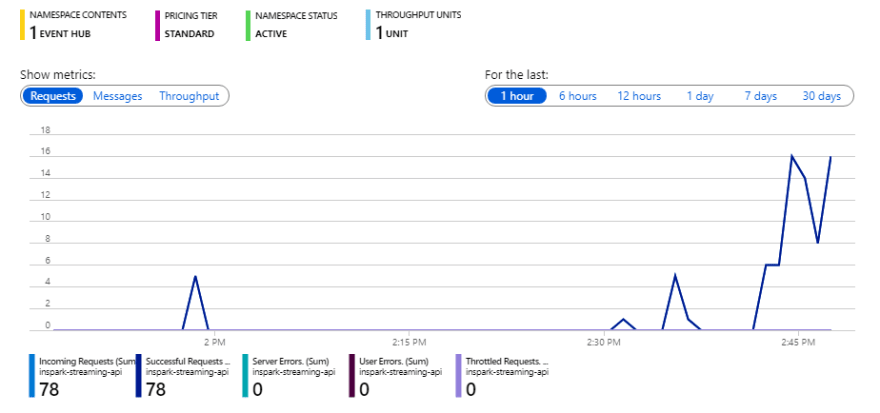Click the User Errors dark purple bar
The width and height of the screenshot is (880, 413).
tap(351, 375)
